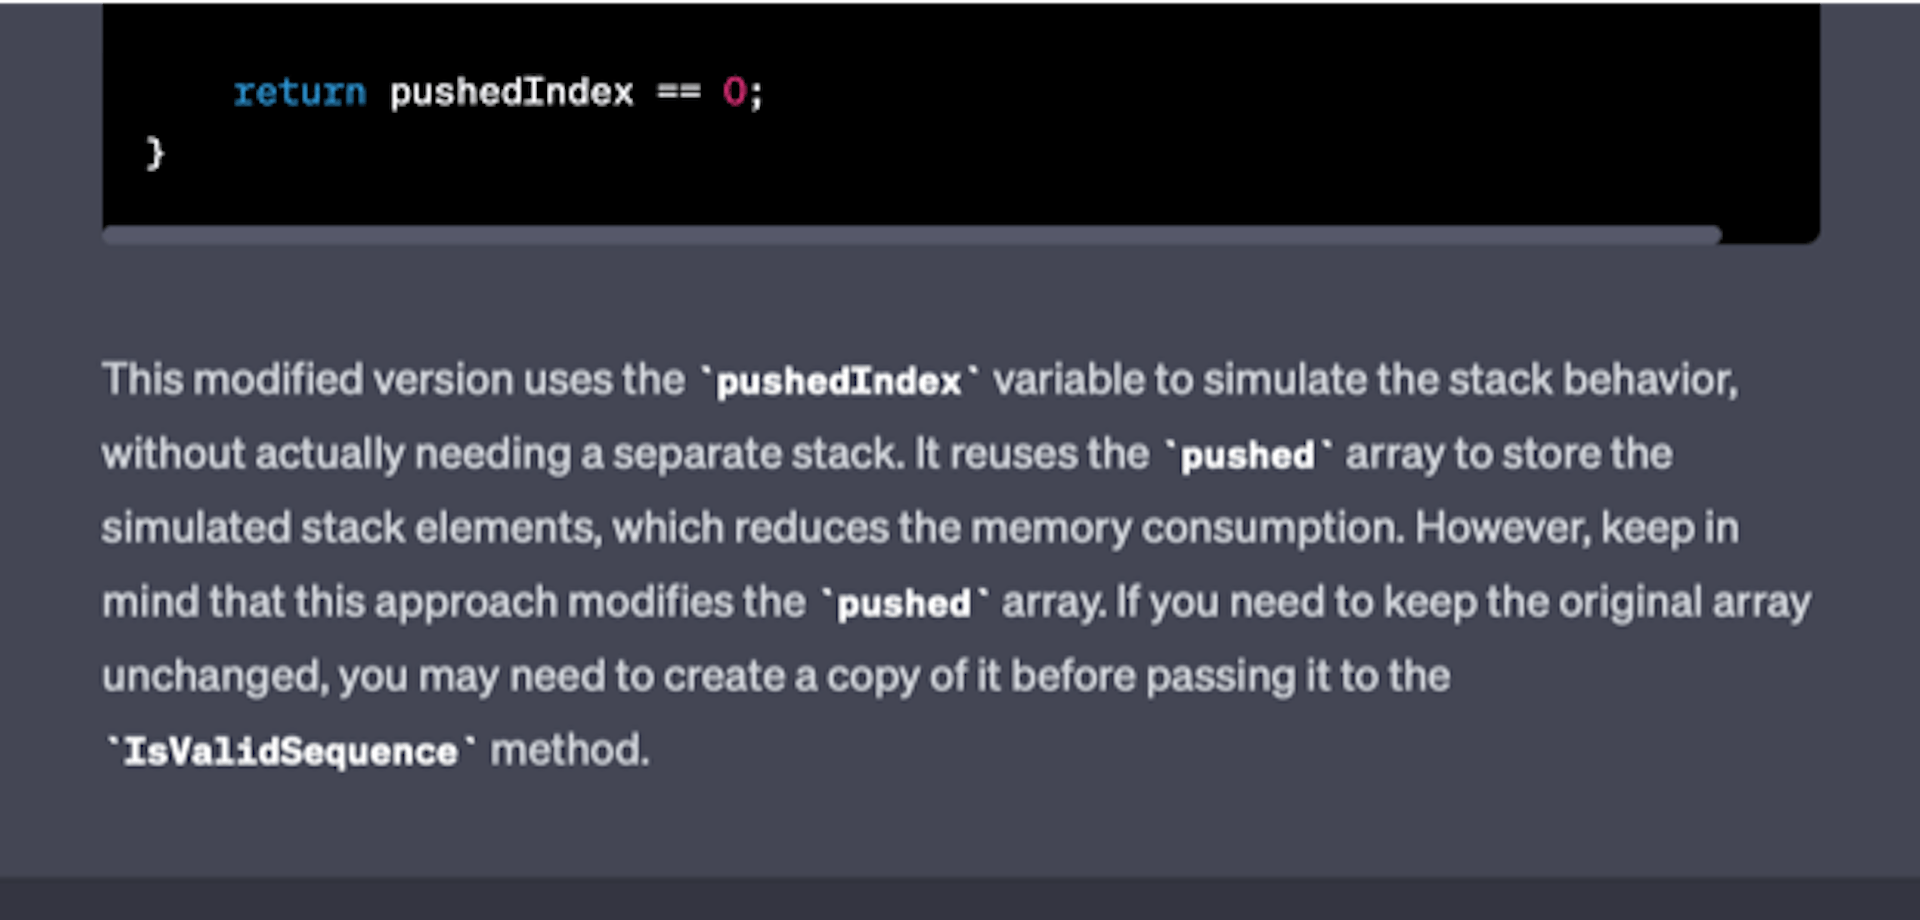The width and height of the screenshot is (1920, 920).
Task: Click the word "simulated" in the paragraph
Action: coord(195,528)
